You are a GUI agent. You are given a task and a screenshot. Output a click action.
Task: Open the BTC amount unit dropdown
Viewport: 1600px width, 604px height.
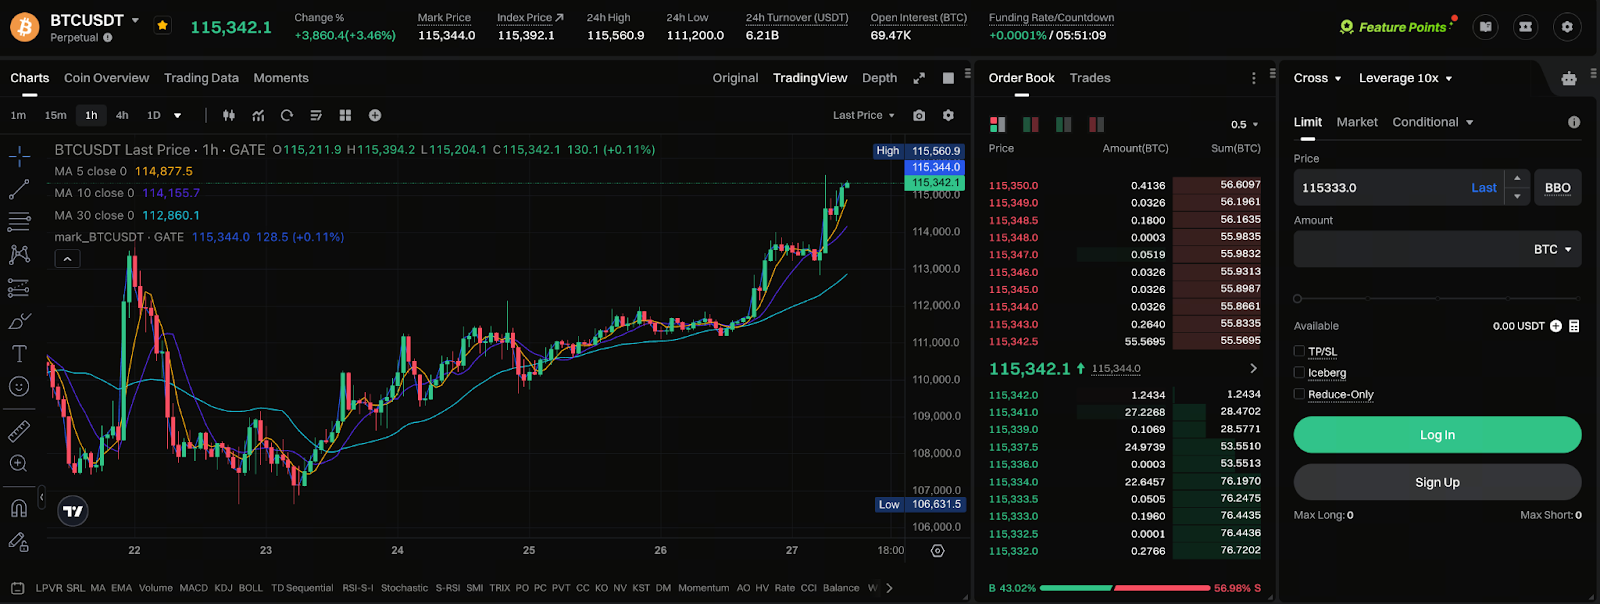click(1553, 249)
